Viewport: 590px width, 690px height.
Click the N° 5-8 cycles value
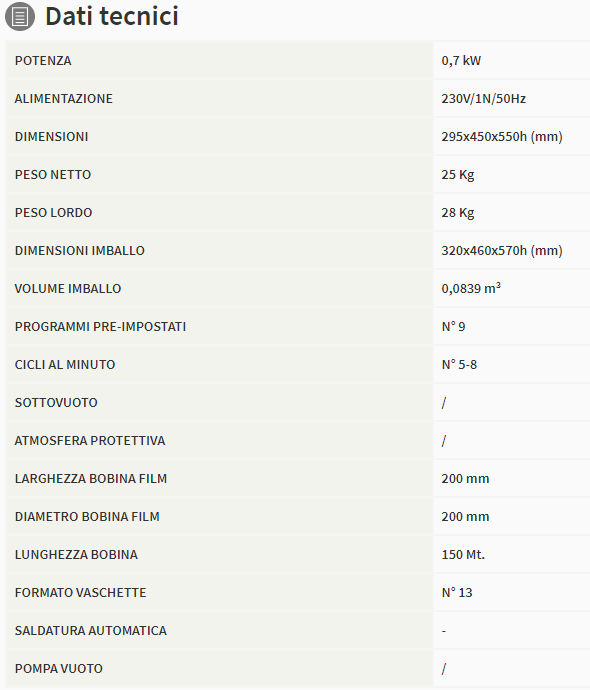tap(459, 364)
